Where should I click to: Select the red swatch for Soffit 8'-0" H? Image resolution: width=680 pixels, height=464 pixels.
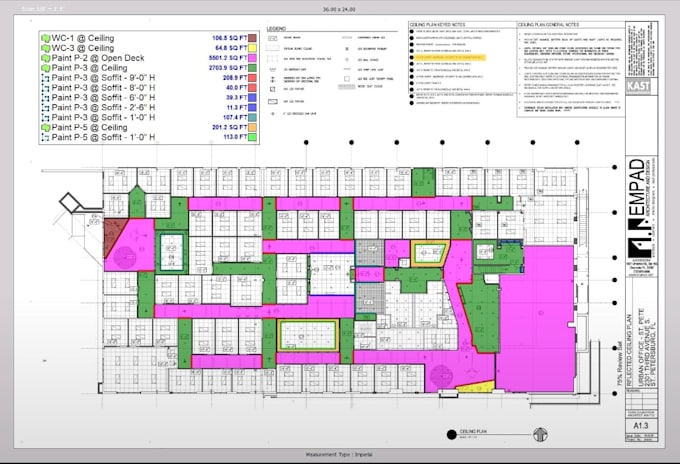[x=252, y=88]
